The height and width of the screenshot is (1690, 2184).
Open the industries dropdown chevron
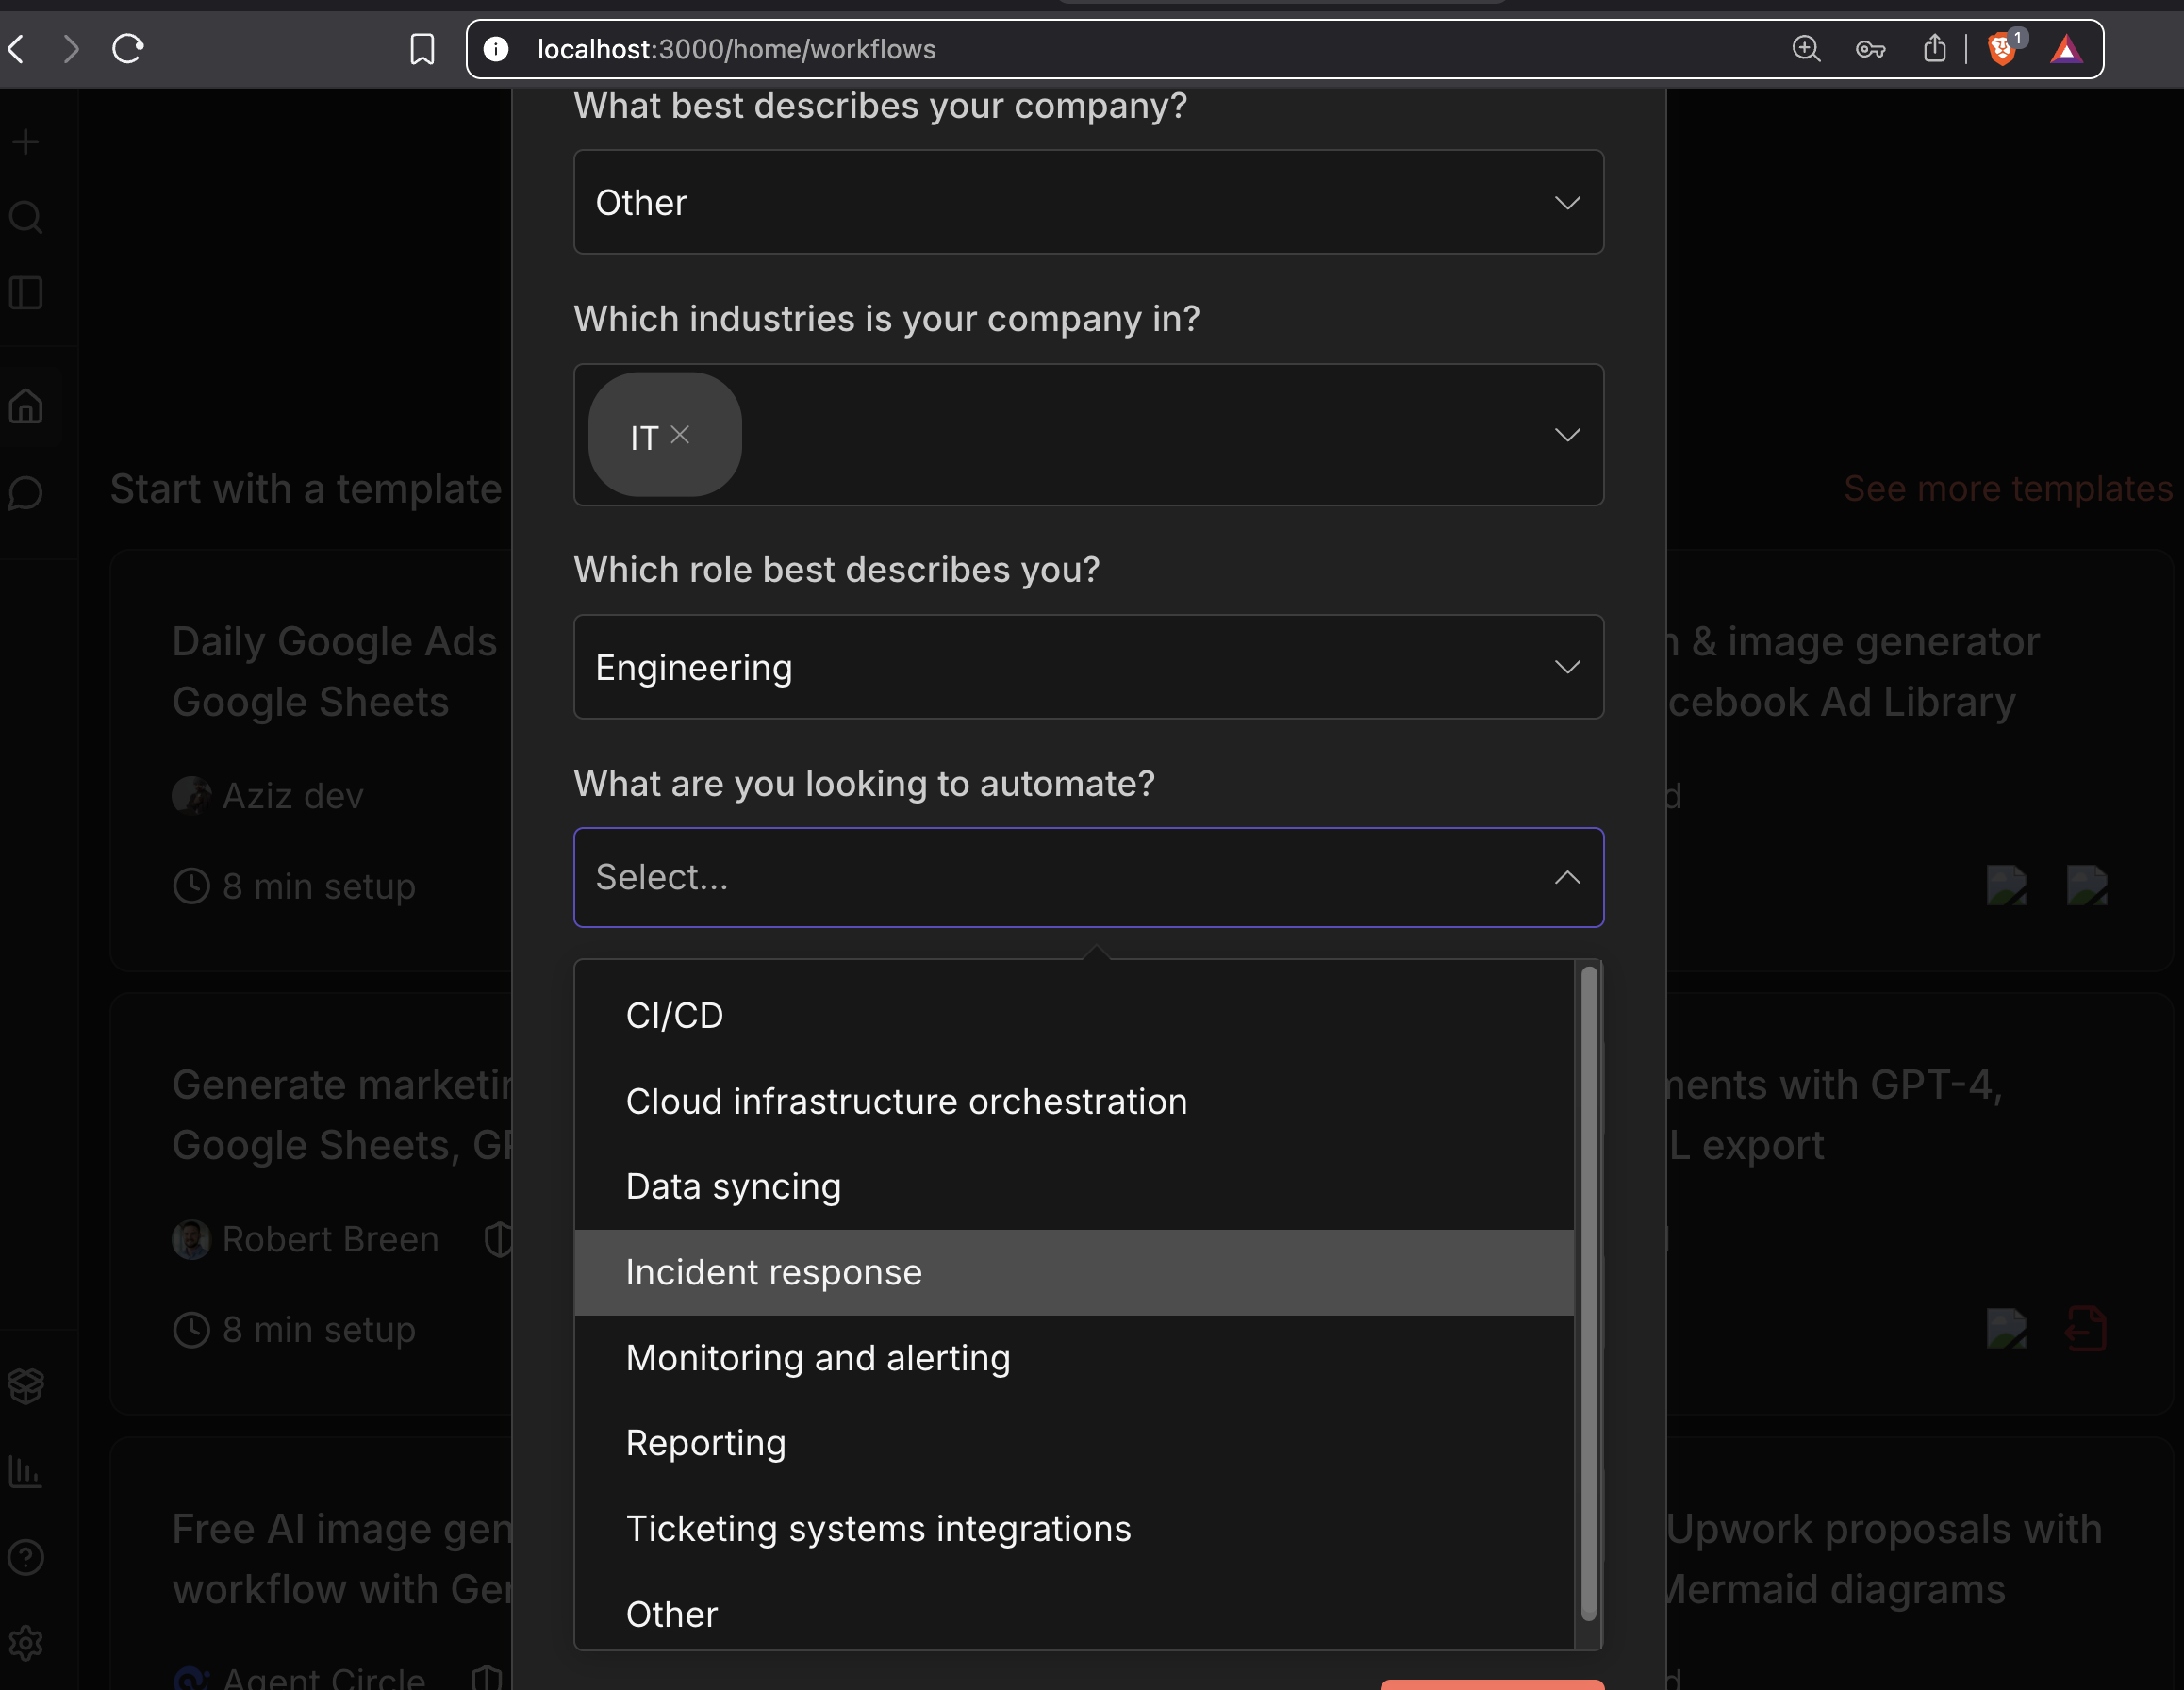pos(1567,435)
